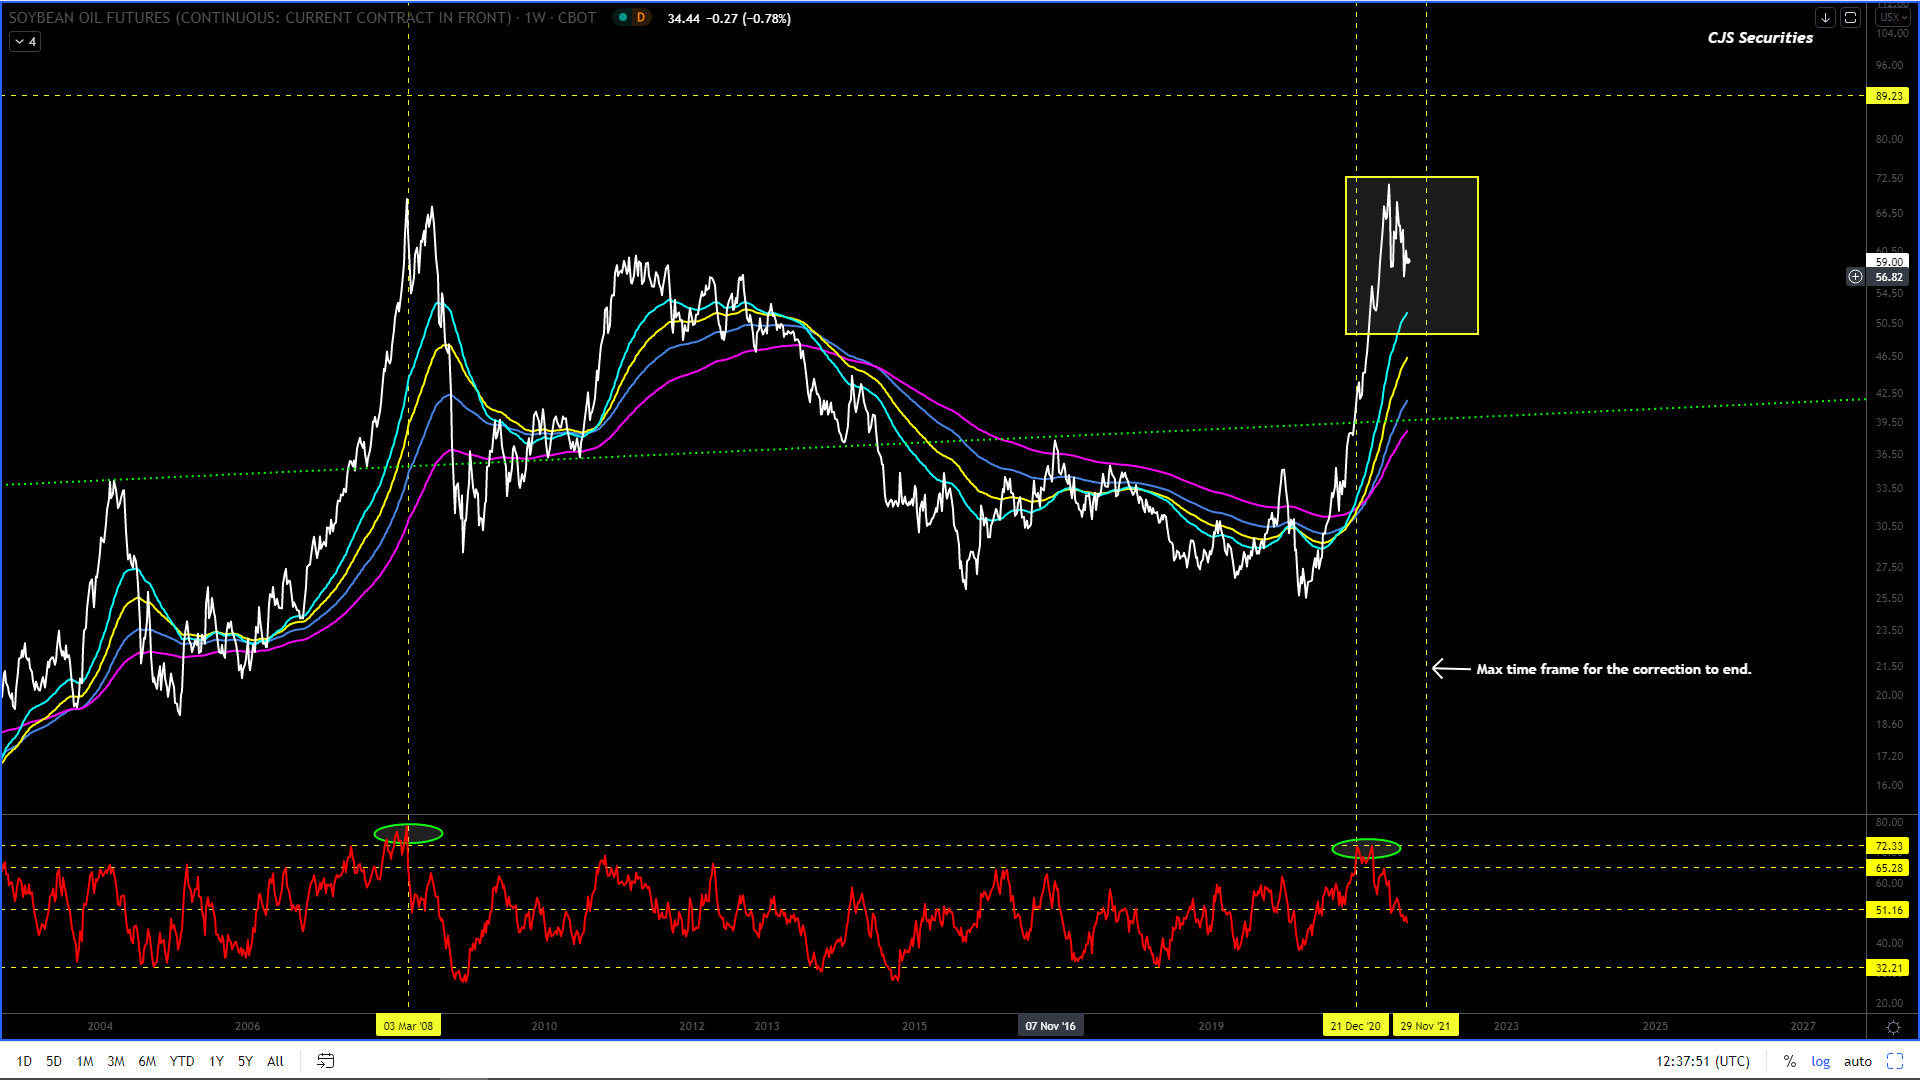The width and height of the screenshot is (1920, 1080).
Task: Select the YTD time range
Action: pos(182,1061)
